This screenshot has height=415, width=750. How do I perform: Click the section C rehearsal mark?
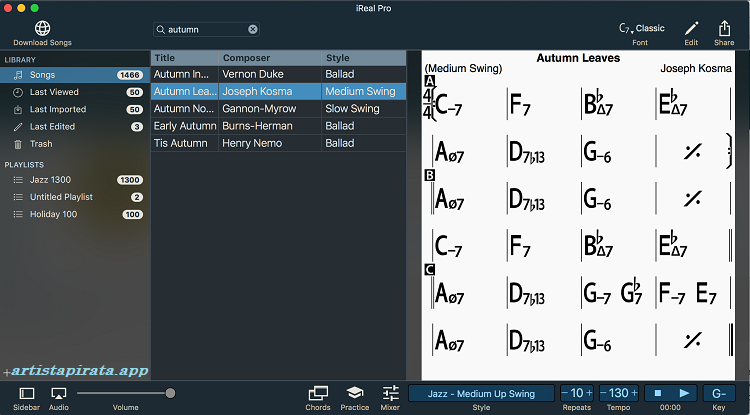pyautogui.click(x=430, y=270)
